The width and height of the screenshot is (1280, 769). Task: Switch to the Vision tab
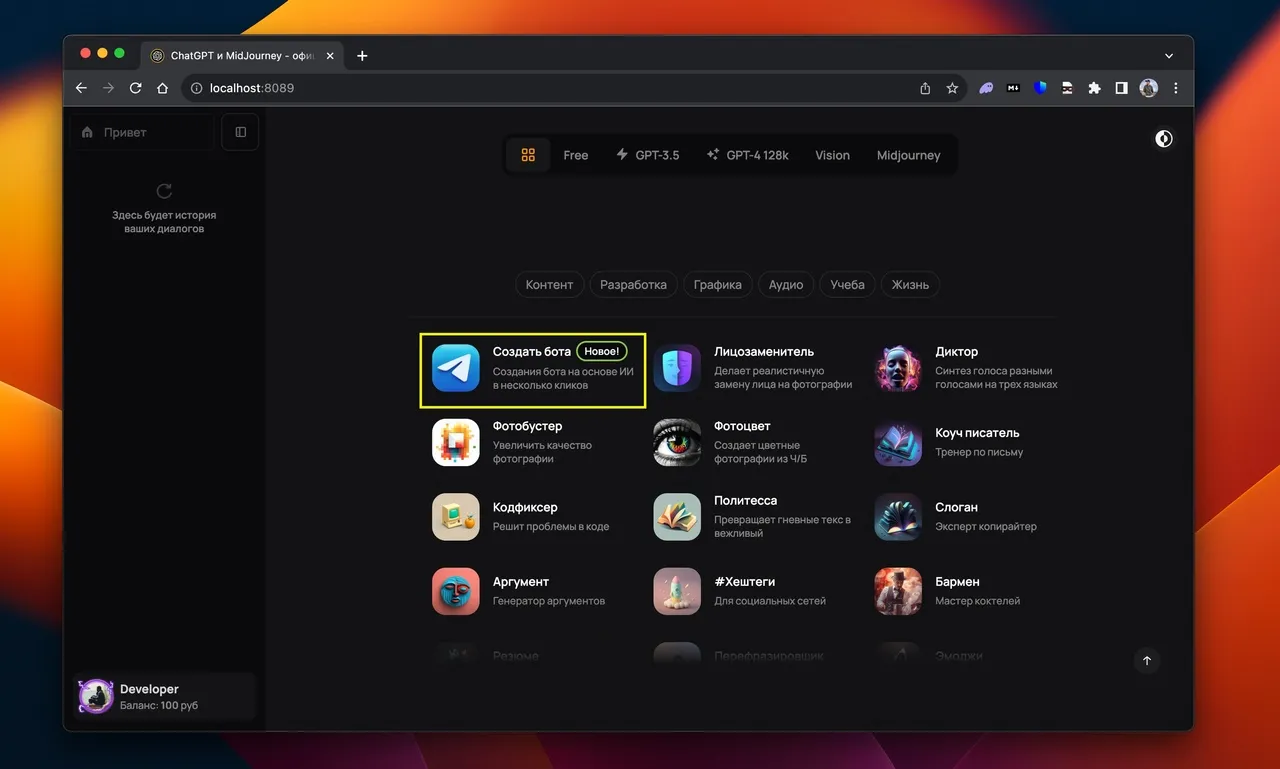pyautogui.click(x=832, y=155)
